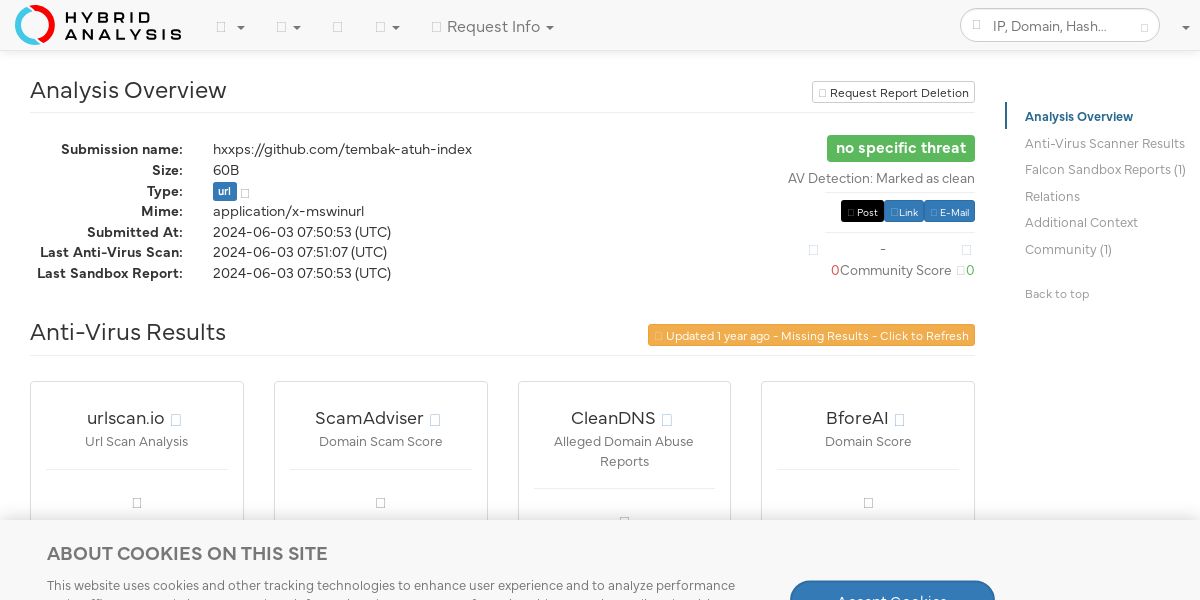Open the external link icon beside CleanDNS
This screenshot has height=600, width=1200.
click(x=667, y=420)
